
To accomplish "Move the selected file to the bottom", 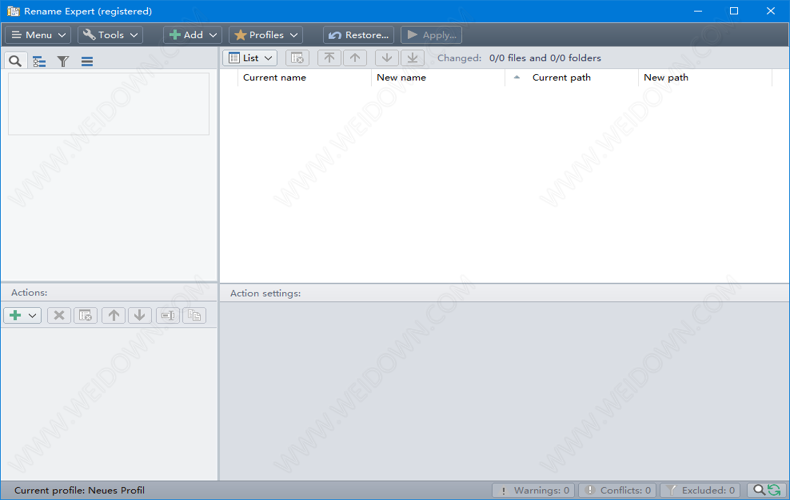I will [x=413, y=58].
